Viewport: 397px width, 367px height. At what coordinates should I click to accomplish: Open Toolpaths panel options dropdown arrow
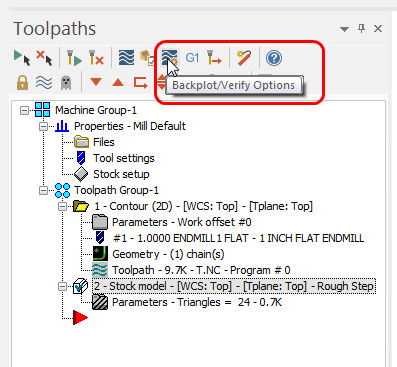coord(344,29)
